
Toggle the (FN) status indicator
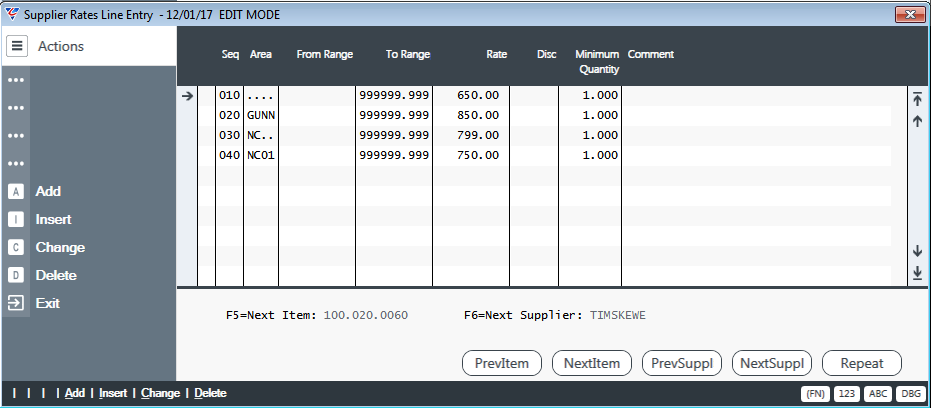point(815,394)
